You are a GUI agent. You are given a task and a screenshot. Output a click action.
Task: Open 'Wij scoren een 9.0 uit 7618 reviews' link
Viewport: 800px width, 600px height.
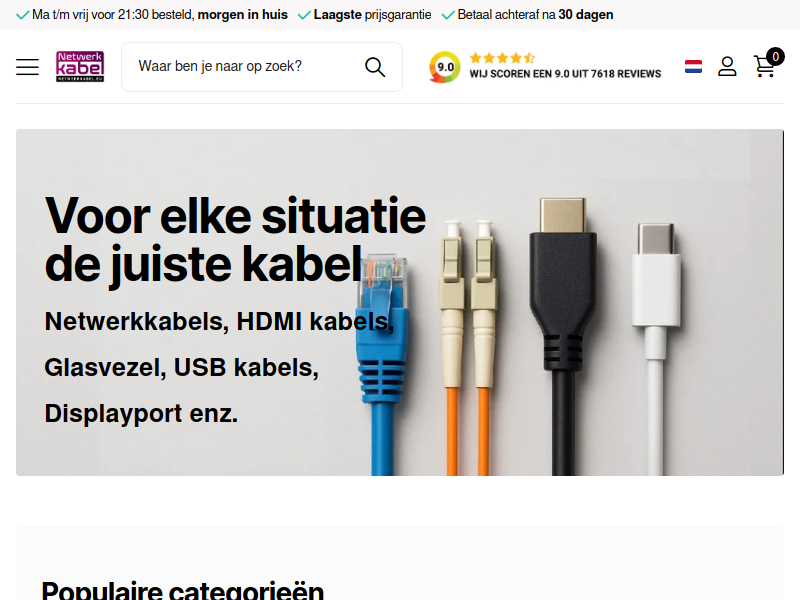pyautogui.click(x=565, y=74)
